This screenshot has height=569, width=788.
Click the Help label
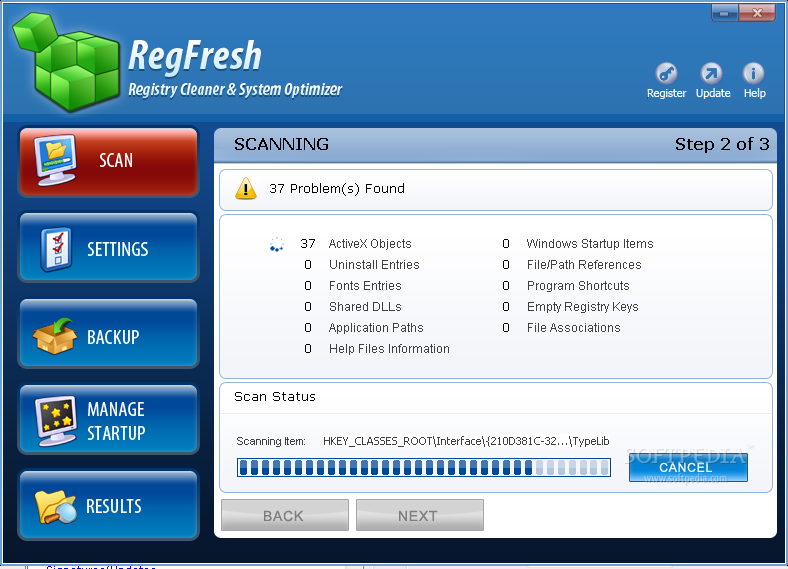coord(754,93)
